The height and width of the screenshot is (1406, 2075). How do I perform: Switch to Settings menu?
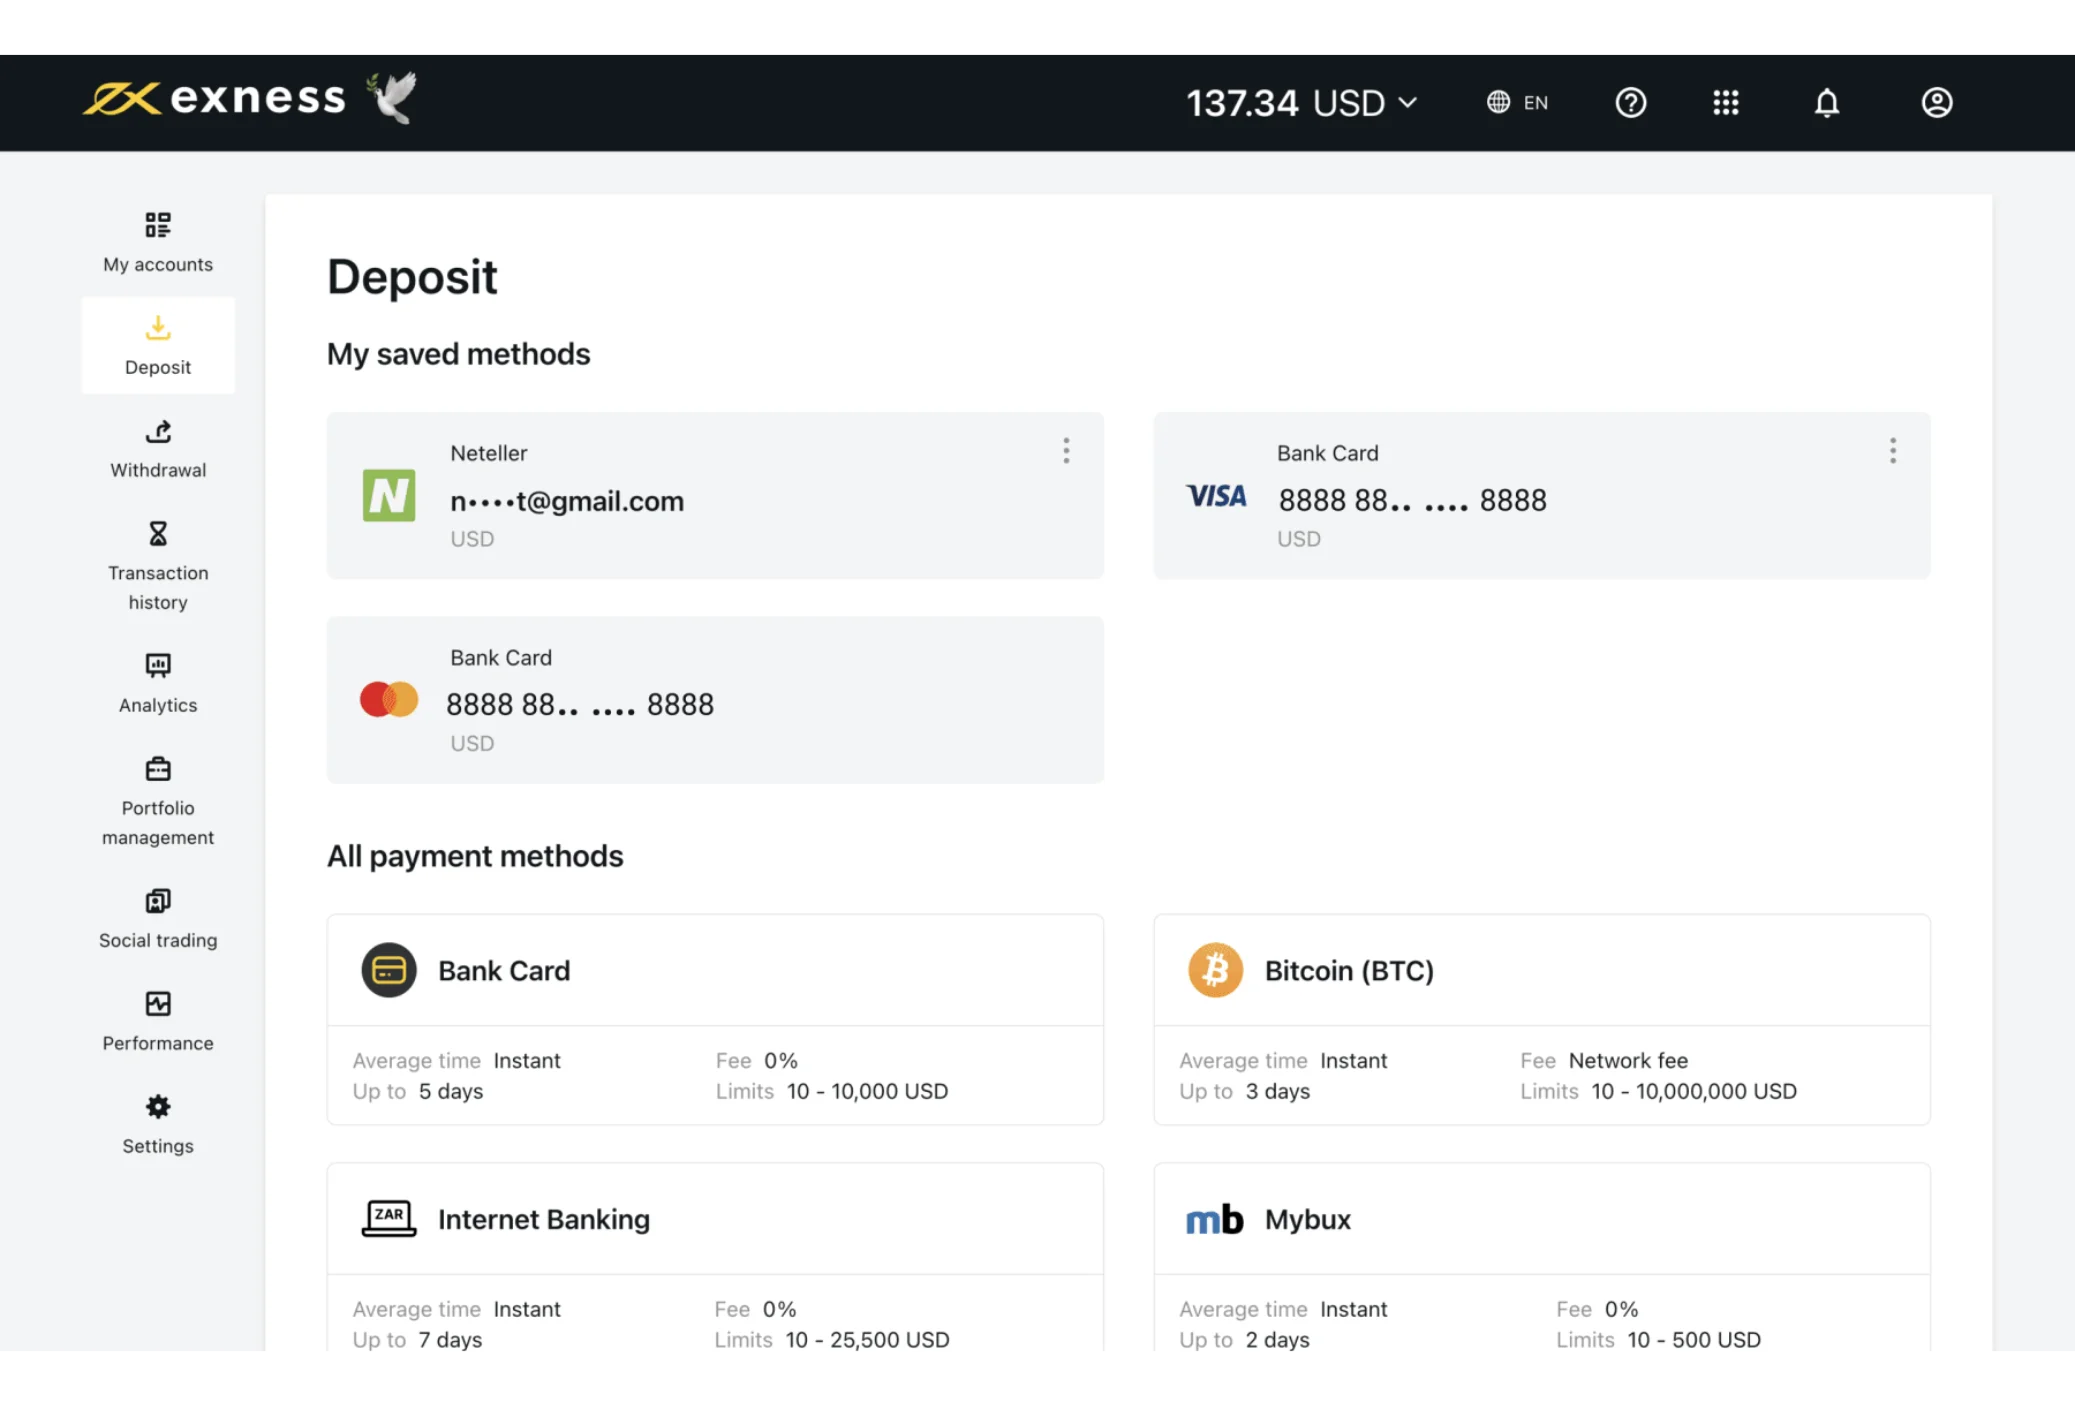(x=157, y=1122)
